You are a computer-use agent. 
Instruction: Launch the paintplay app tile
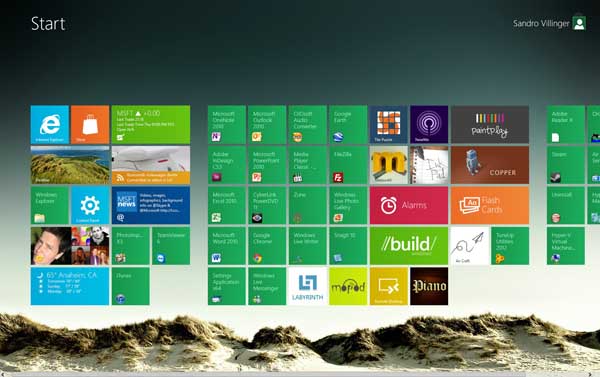tap(490, 125)
